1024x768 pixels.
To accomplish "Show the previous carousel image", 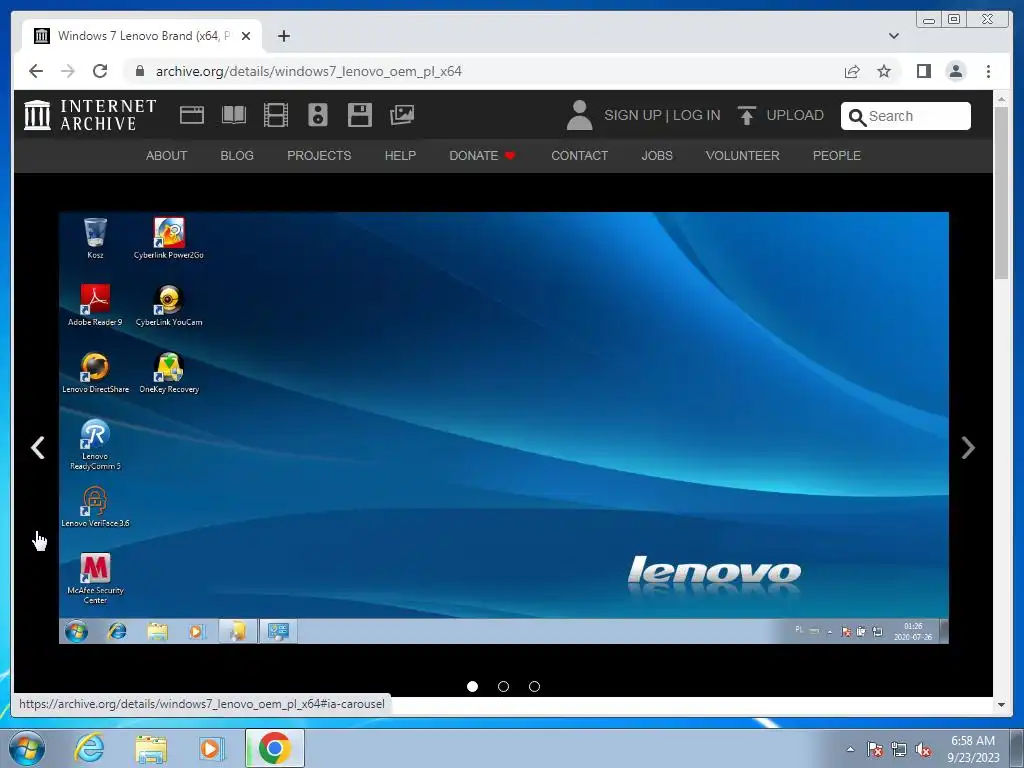I will (38, 447).
